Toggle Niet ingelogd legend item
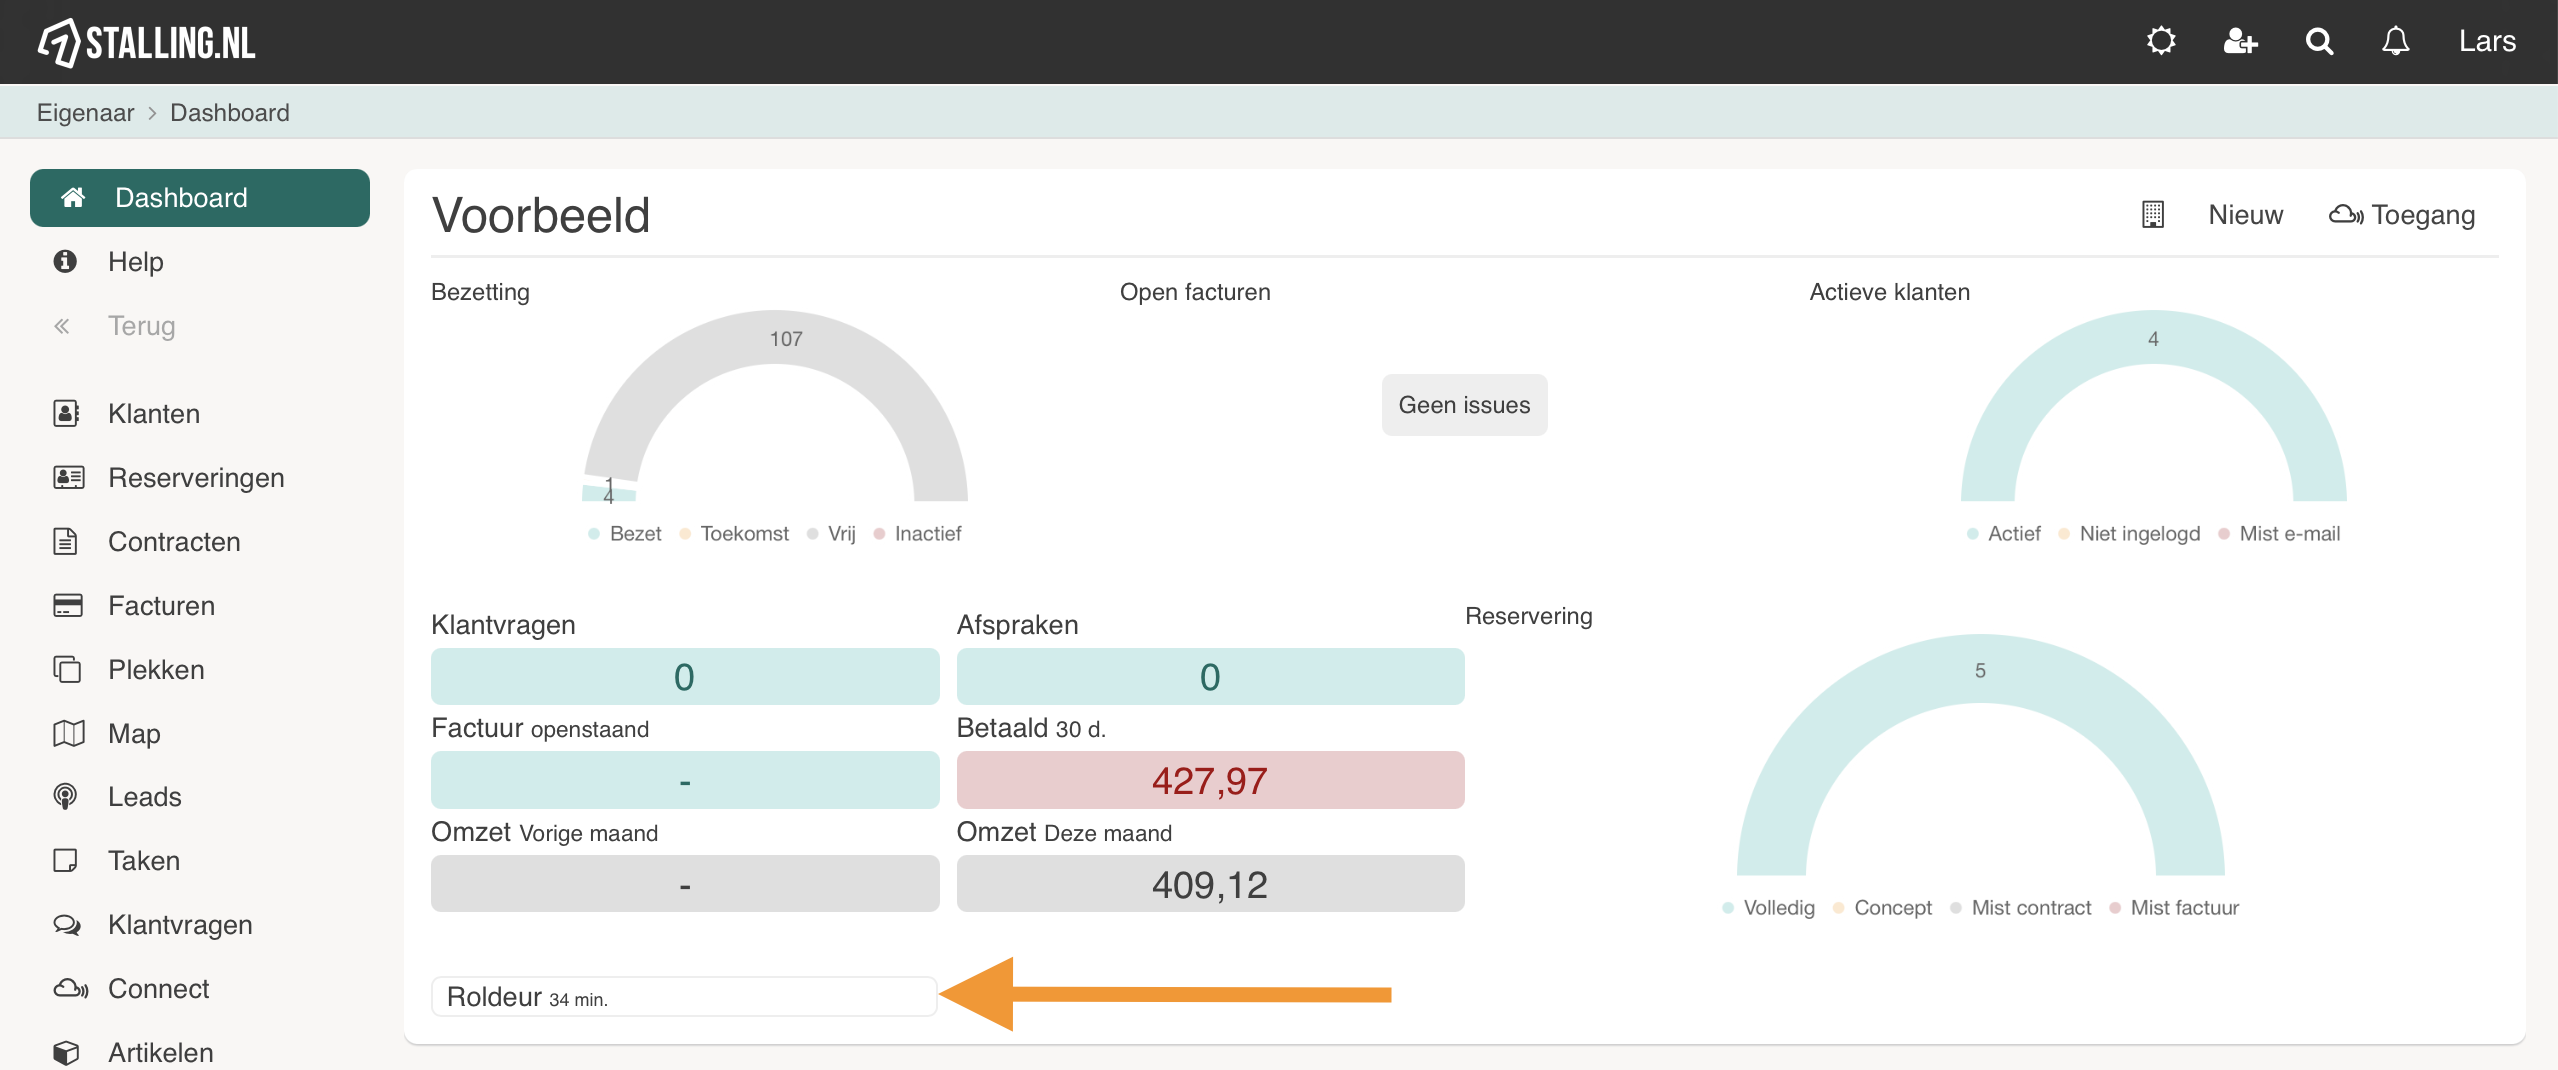Screen dimensions: 2558x1070 (x=2130, y=534)
